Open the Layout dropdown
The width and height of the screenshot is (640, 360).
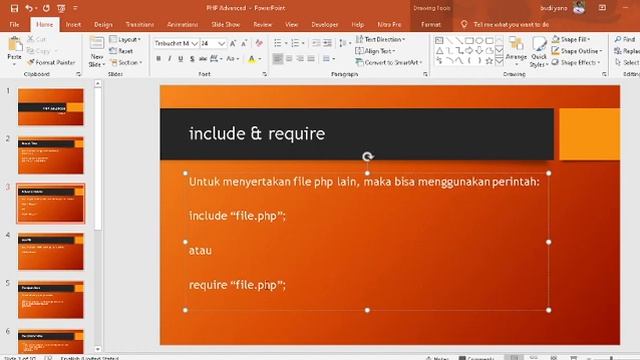125,40
